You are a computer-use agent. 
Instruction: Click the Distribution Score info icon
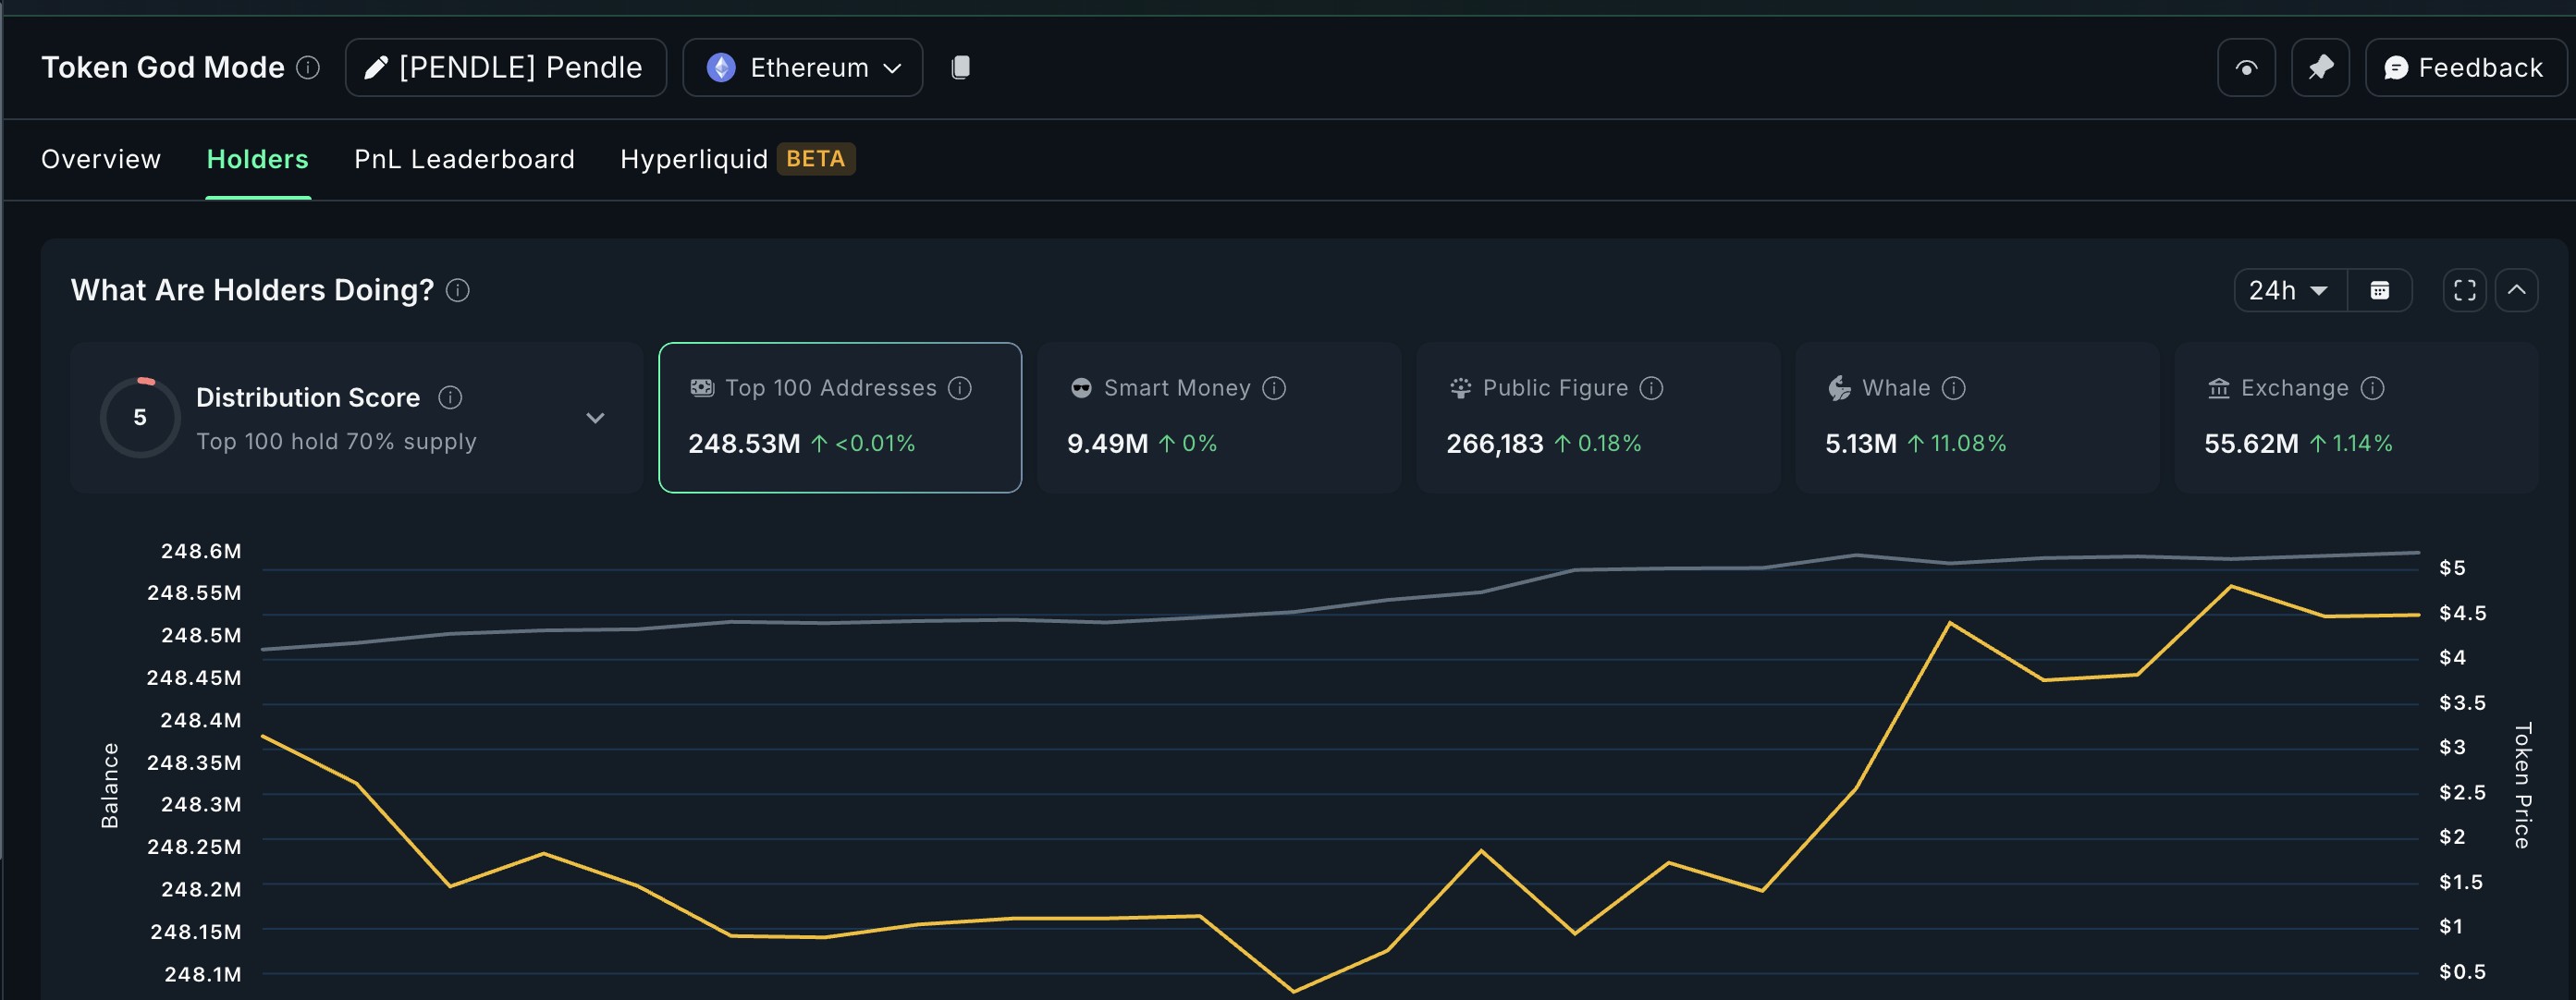coord(450,397)
